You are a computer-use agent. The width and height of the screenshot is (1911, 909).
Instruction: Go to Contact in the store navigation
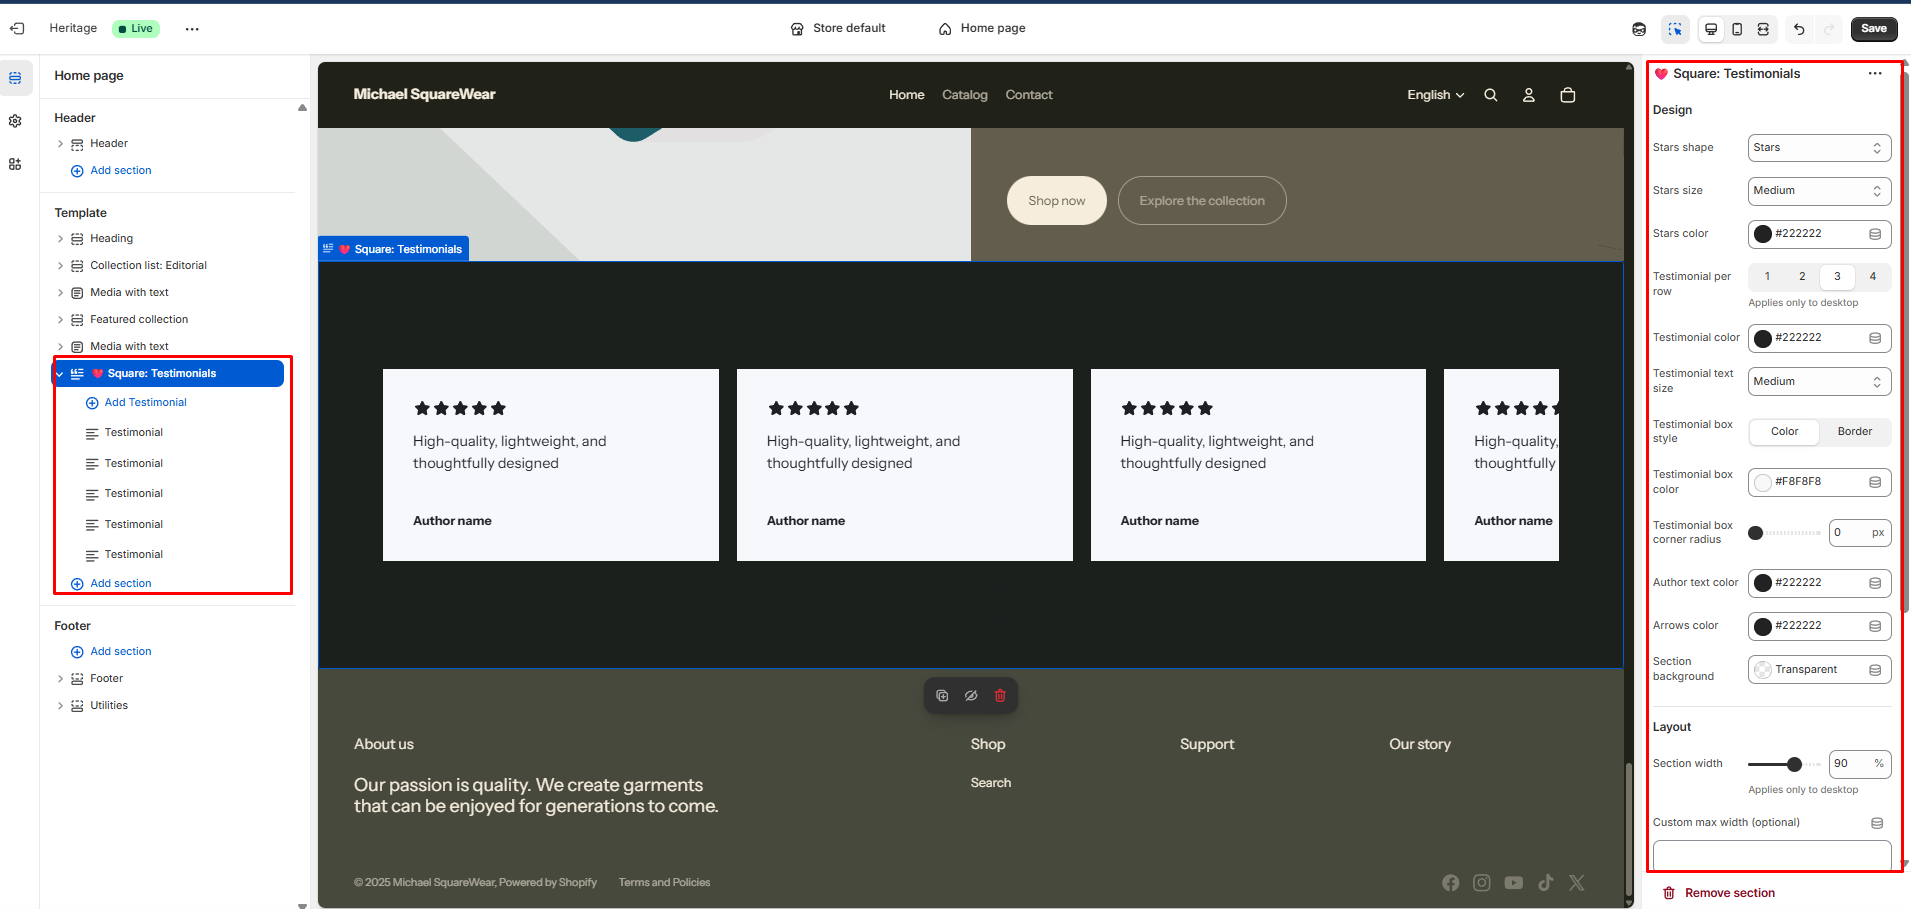tap(1029, 95)
